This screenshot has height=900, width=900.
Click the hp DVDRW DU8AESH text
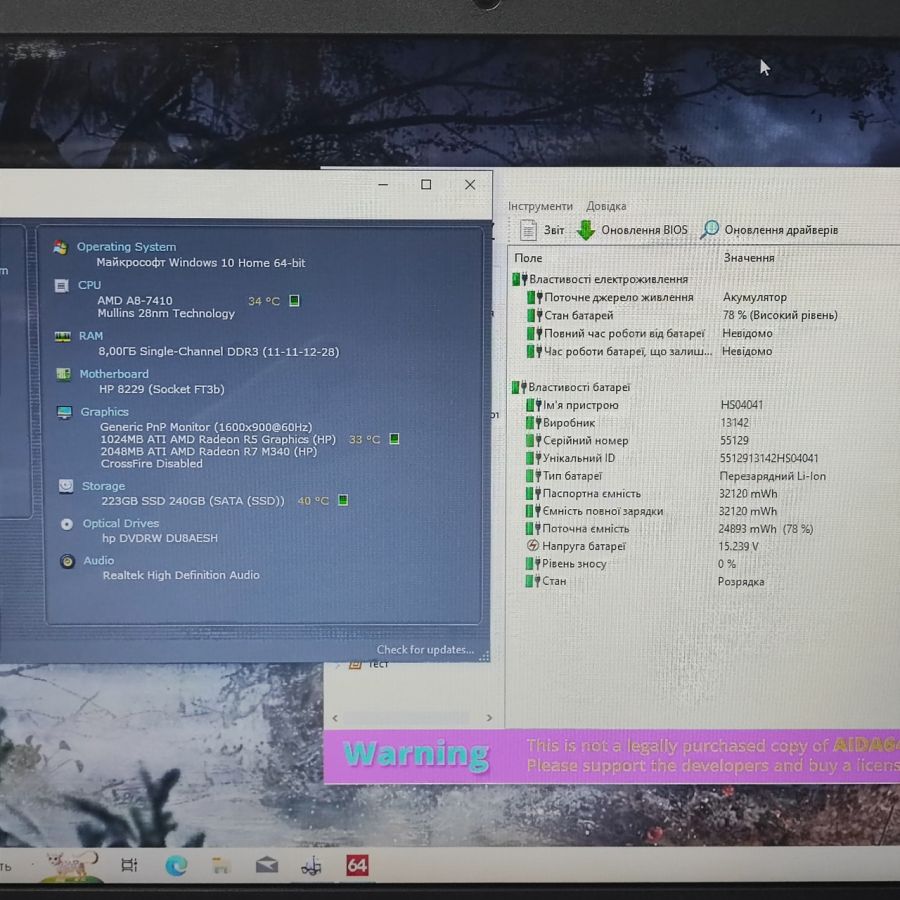pyautogui.click(x=160, y=538)
